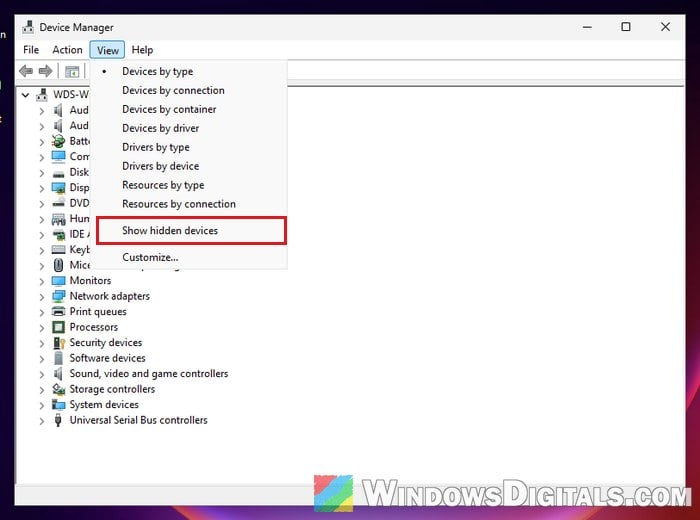Click the Properties pane toolbar icon
Viewport: 700px width, 520px height.
pyautogui.click(x=72, y=71)
